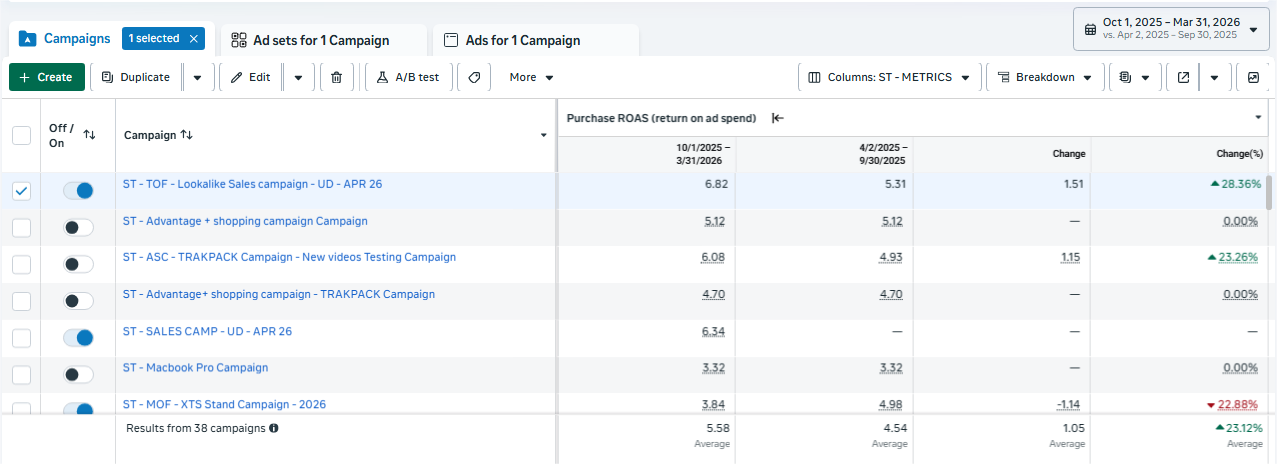Screen dimensions: 1277x464
Task: Switch to Ads for 1 Campaign tab
Action: (x=534, y=40)
